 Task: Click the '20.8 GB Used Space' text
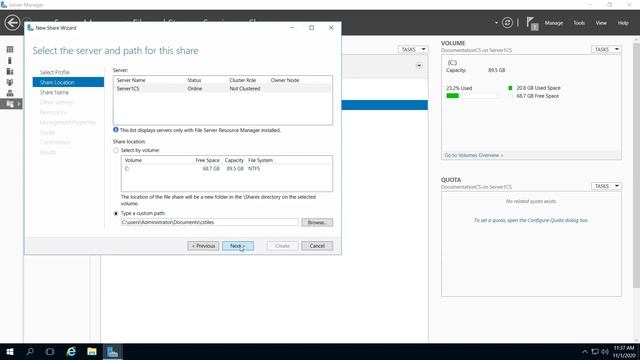[538, 88]
